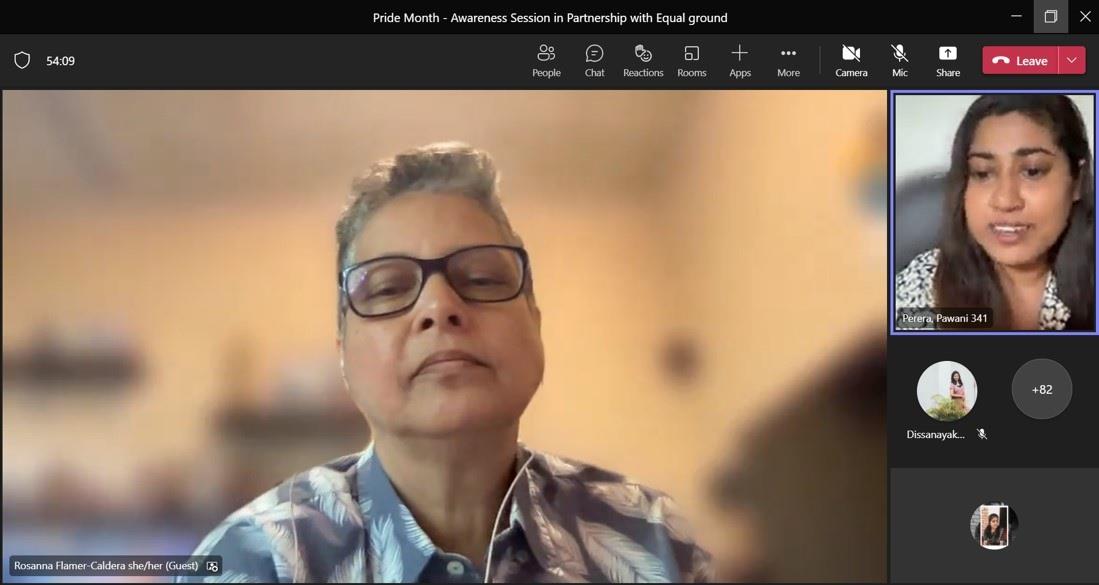Click the shield security icon
Screen dimensions: 1099x585
(22, 60)
